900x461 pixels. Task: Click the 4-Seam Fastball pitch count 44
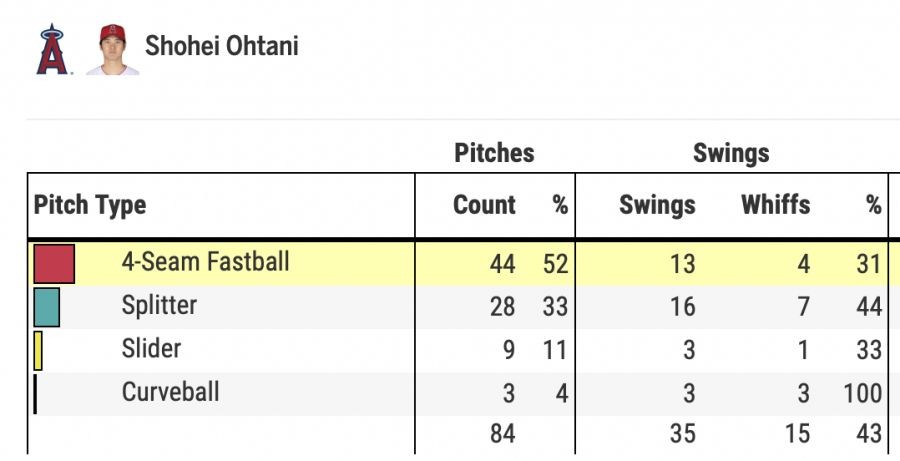tap(502, 264)
